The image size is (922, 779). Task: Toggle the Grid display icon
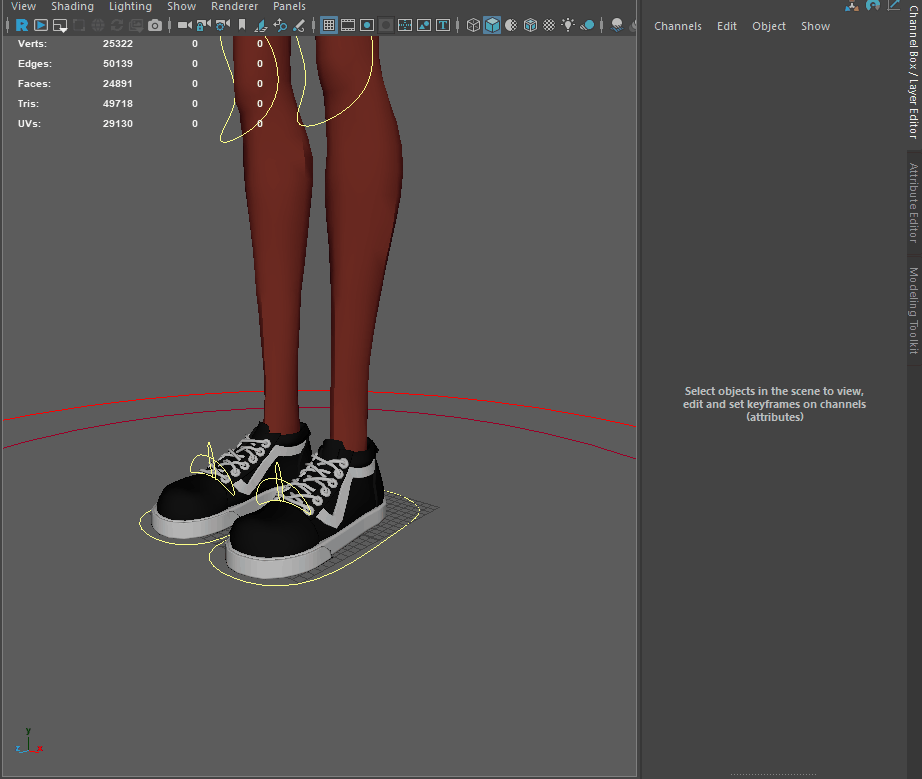point(328,25)
